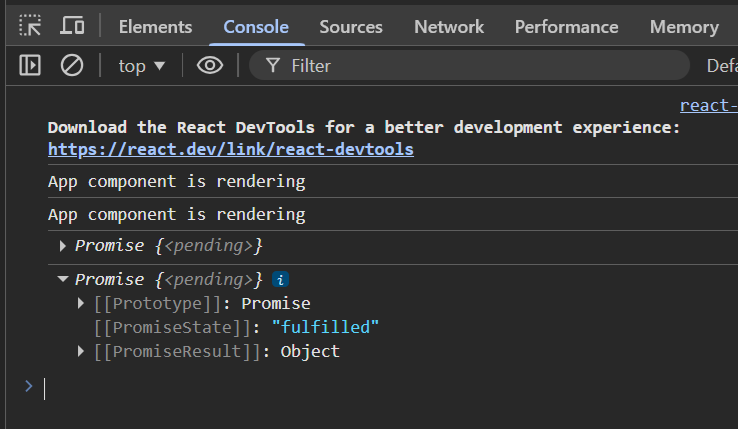
Task: Click the blue info icon beside Promise
Action: (x=282, y=280)
